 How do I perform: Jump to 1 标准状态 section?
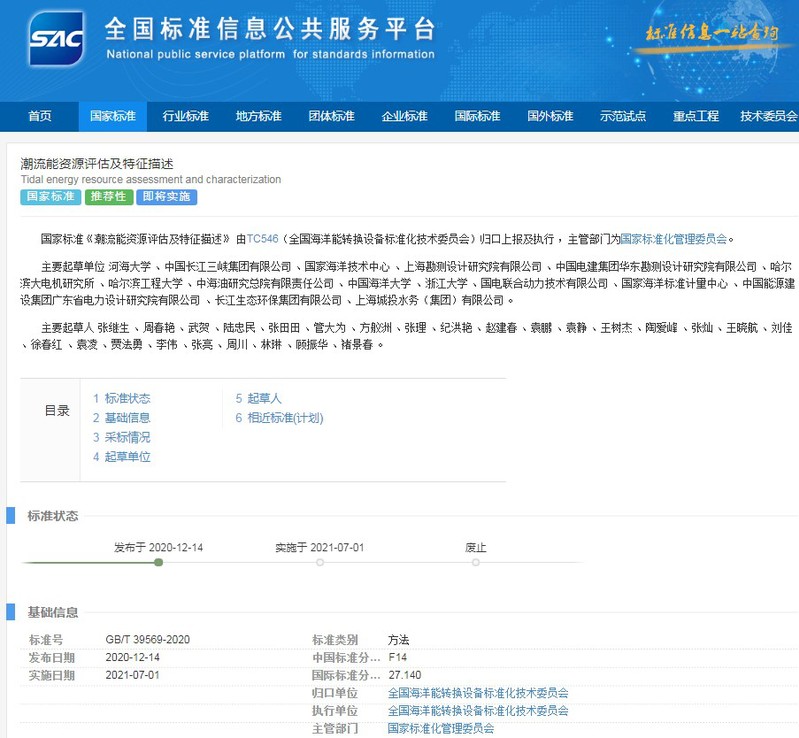(x=121, y=399)
